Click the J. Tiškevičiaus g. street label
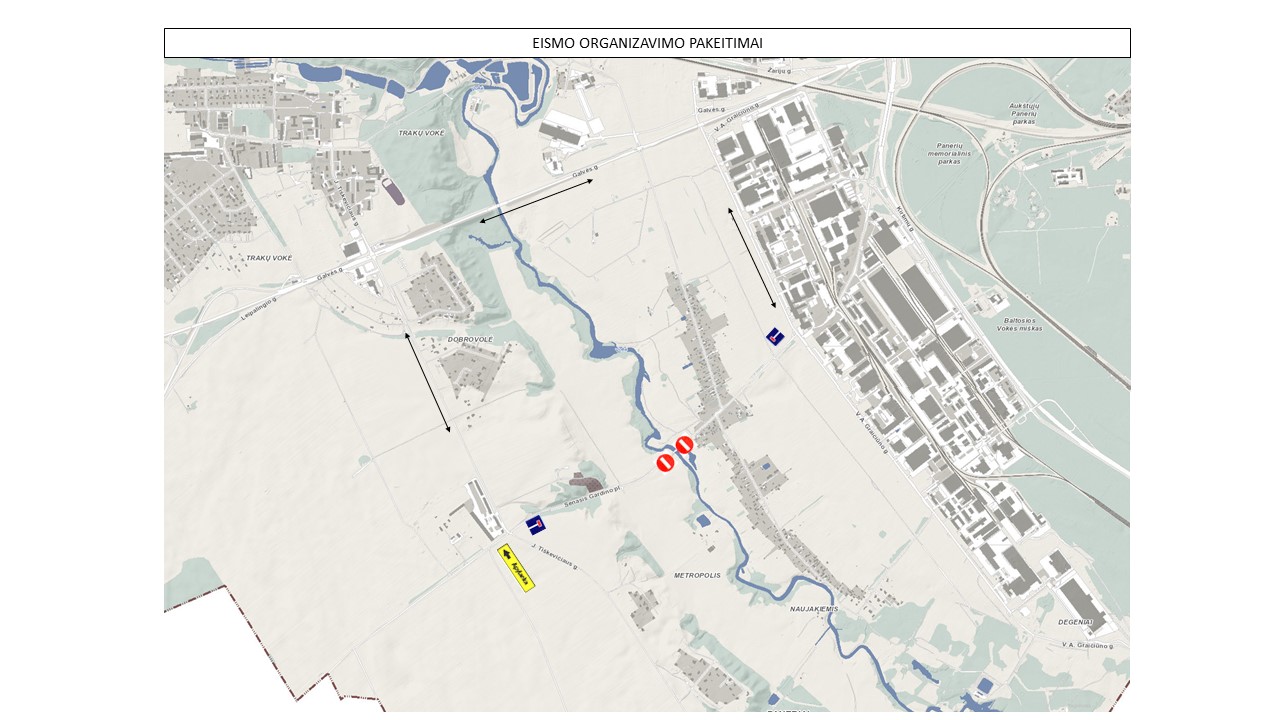 (555, 557)
